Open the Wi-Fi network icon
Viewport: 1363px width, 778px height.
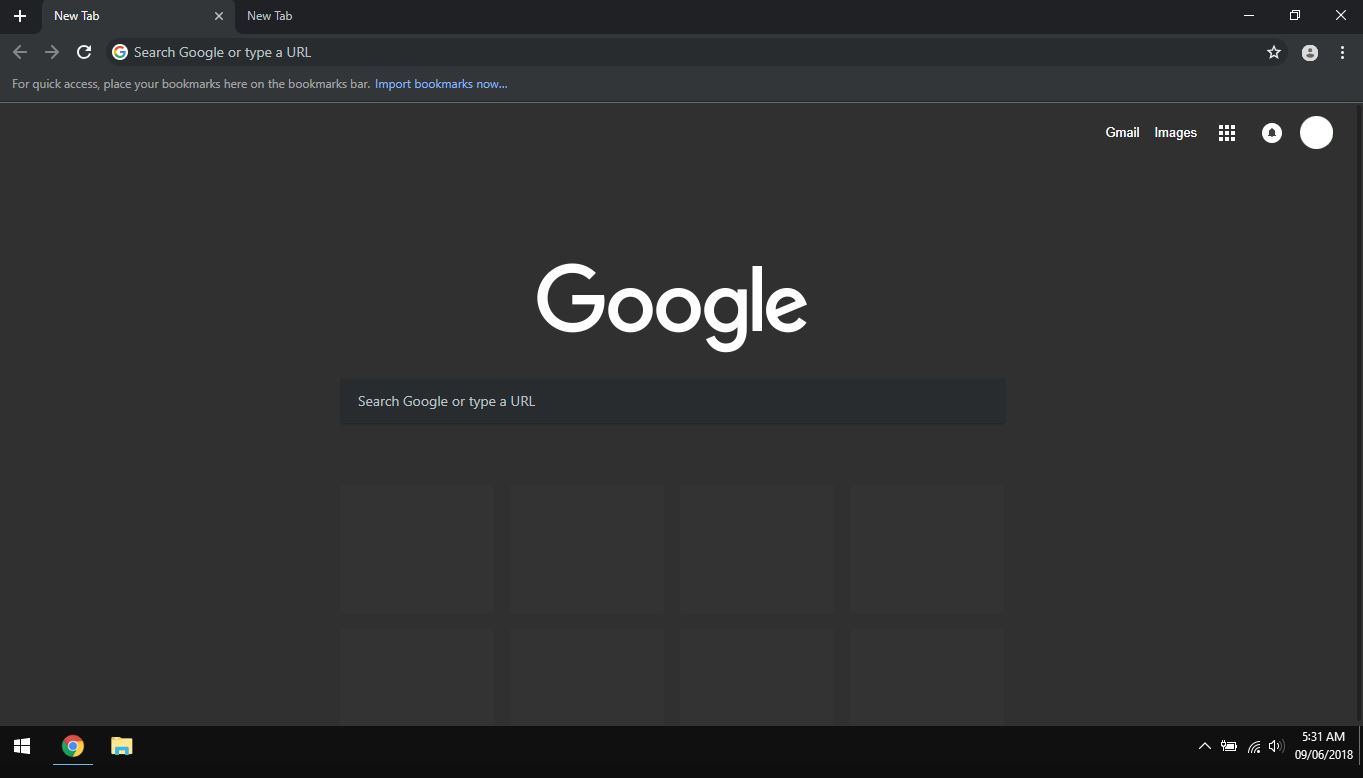tap(1254, 746)
